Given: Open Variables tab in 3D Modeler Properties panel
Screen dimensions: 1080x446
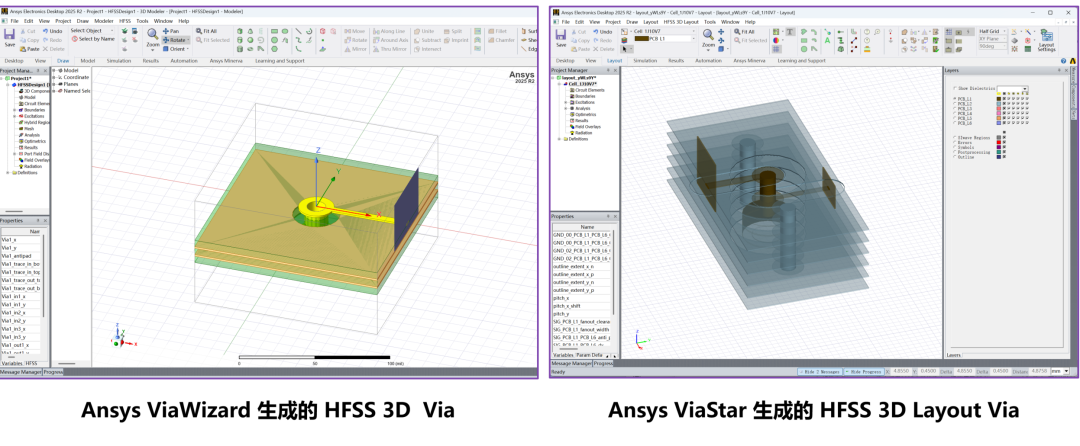Looking at the screenshot, I should click(x=12, y=363).
